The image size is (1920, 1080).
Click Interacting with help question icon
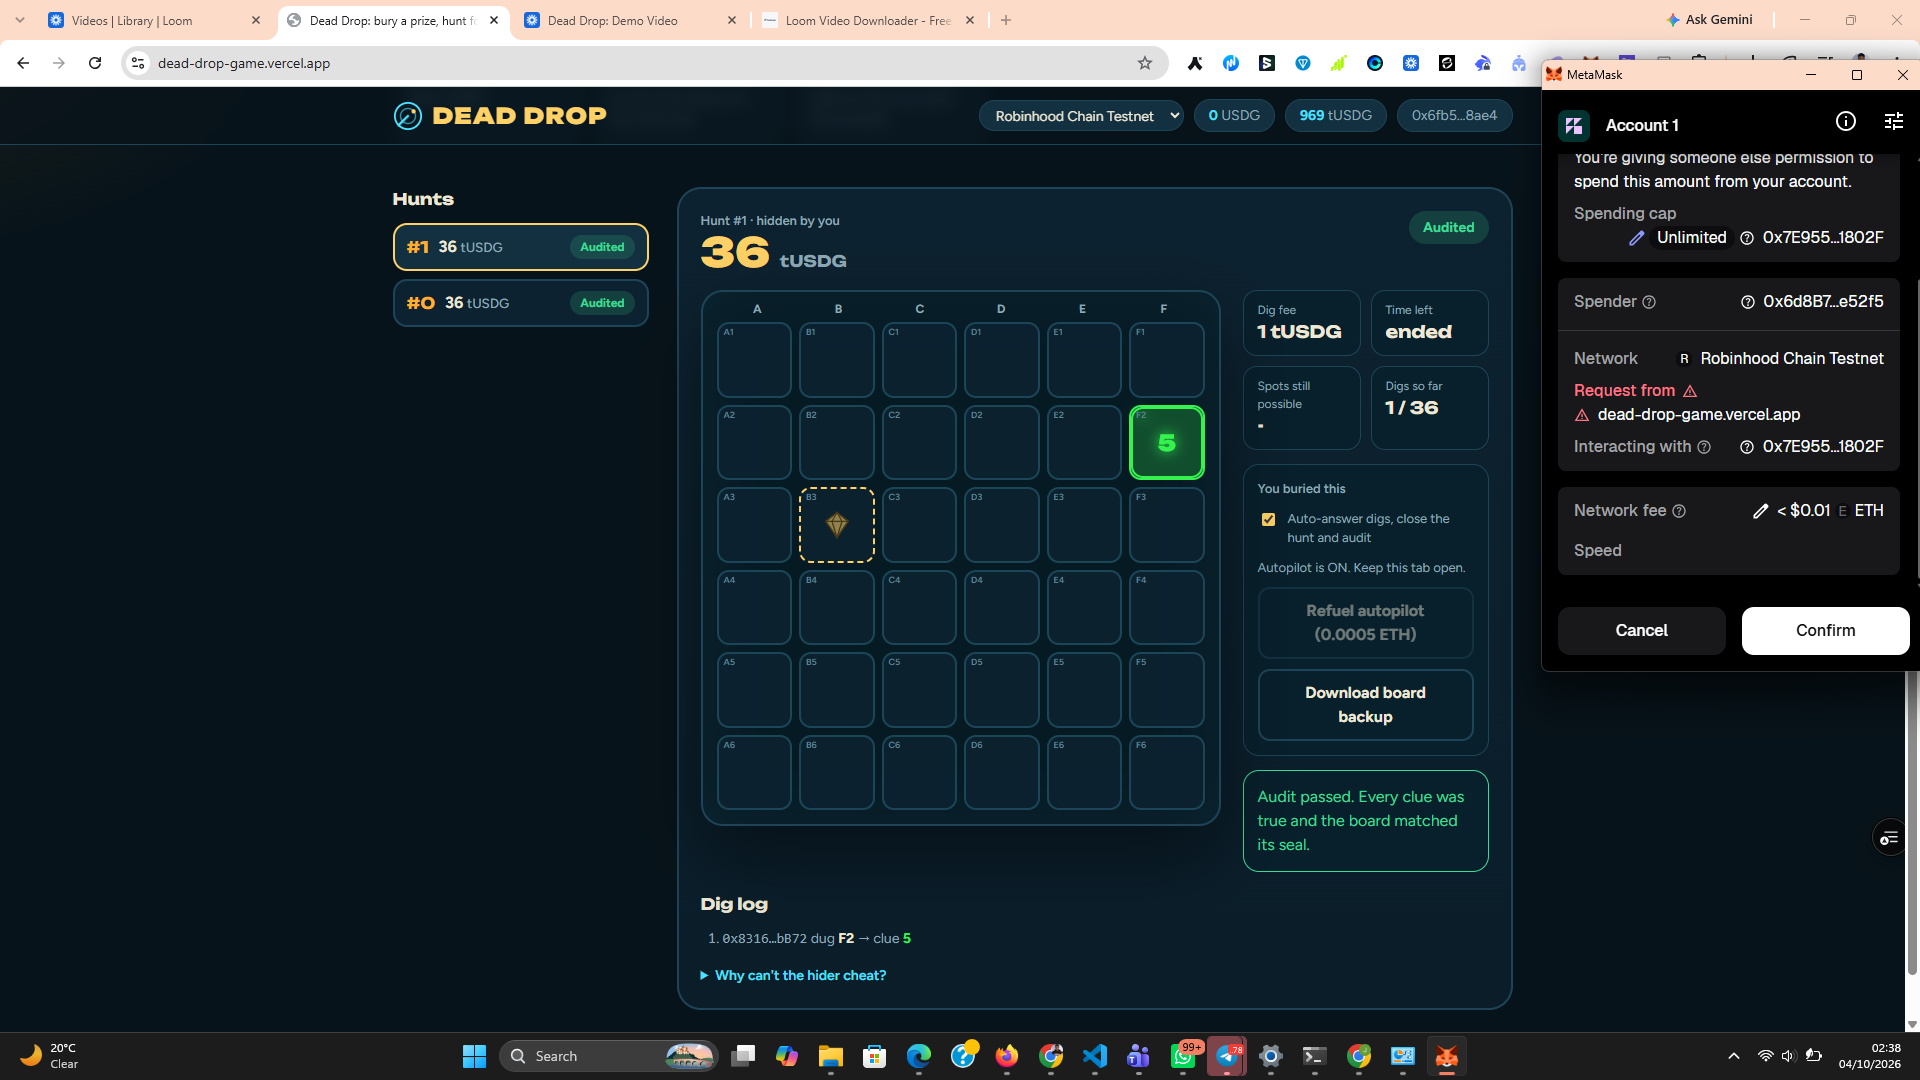pos(1704,447)
